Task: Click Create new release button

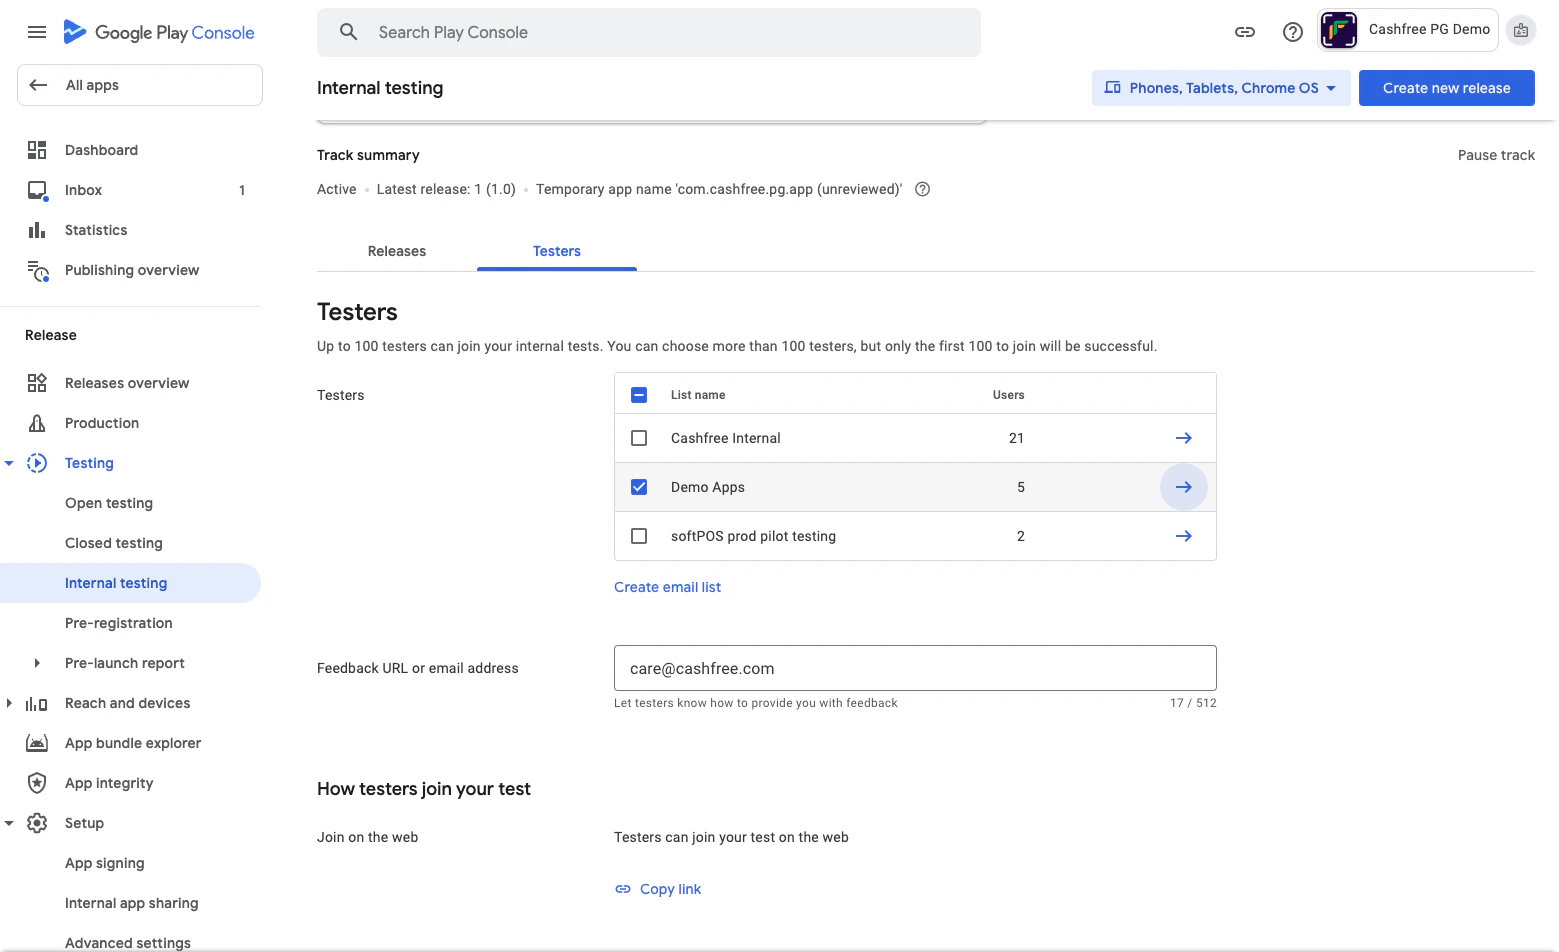Action: pos(1446,88)
